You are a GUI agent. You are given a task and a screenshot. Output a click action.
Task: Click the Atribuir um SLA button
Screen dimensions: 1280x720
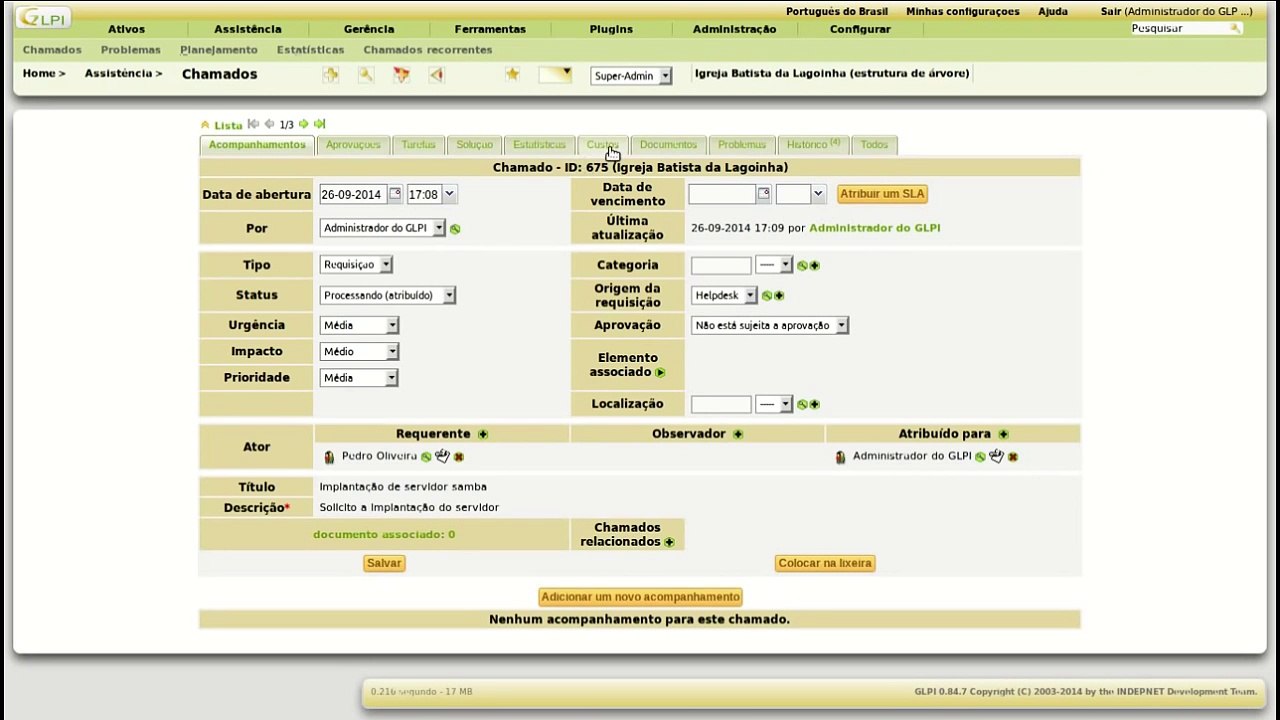click(x=882, y=194)
